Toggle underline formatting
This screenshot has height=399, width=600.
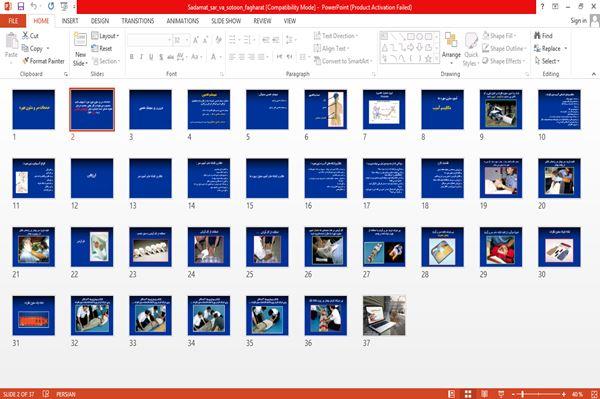[x=151, y=57]
